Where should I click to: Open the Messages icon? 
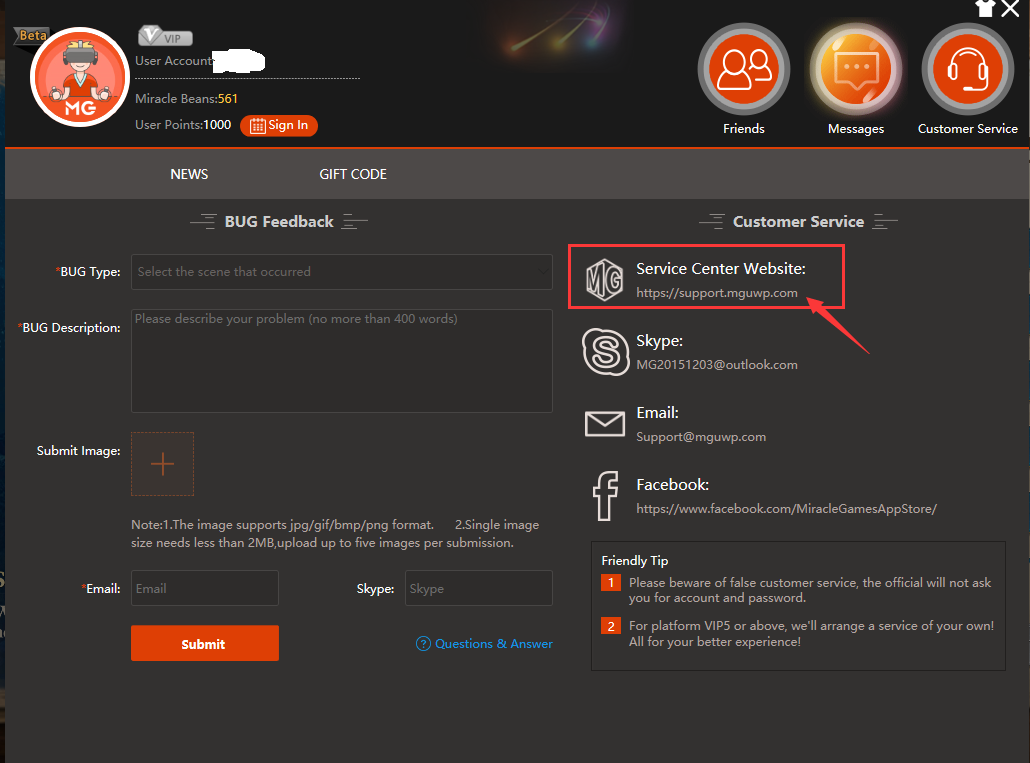[855, 69]
